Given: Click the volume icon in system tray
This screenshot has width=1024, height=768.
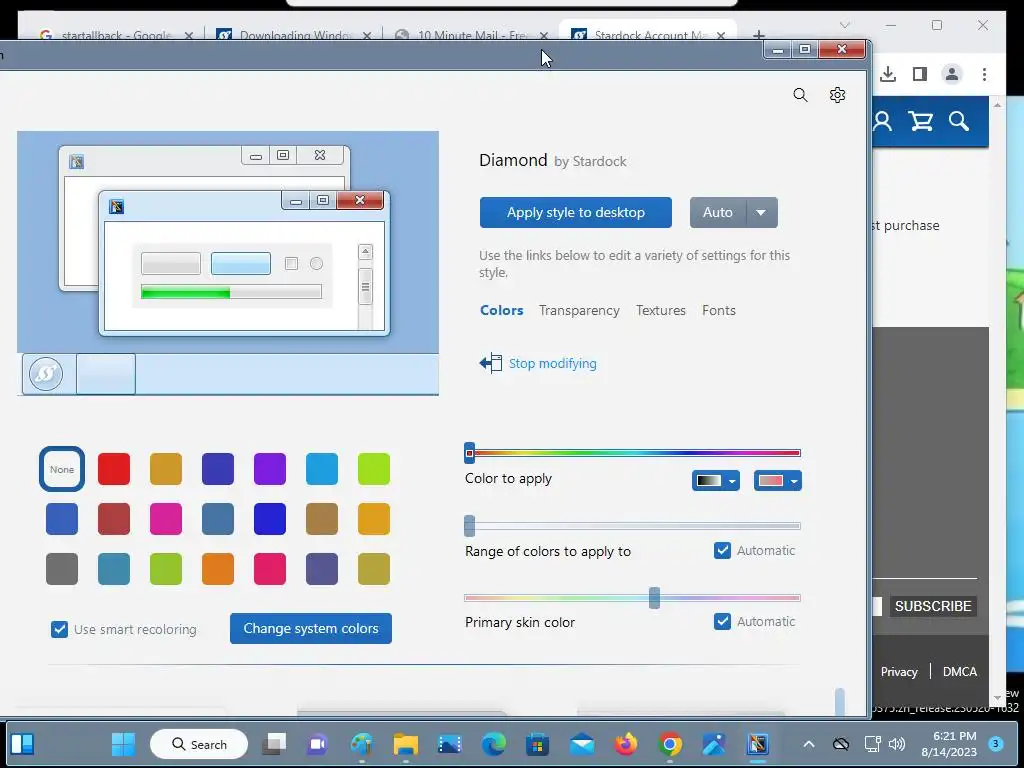Looking at the screenshot, I should click(x=897, y=744).
